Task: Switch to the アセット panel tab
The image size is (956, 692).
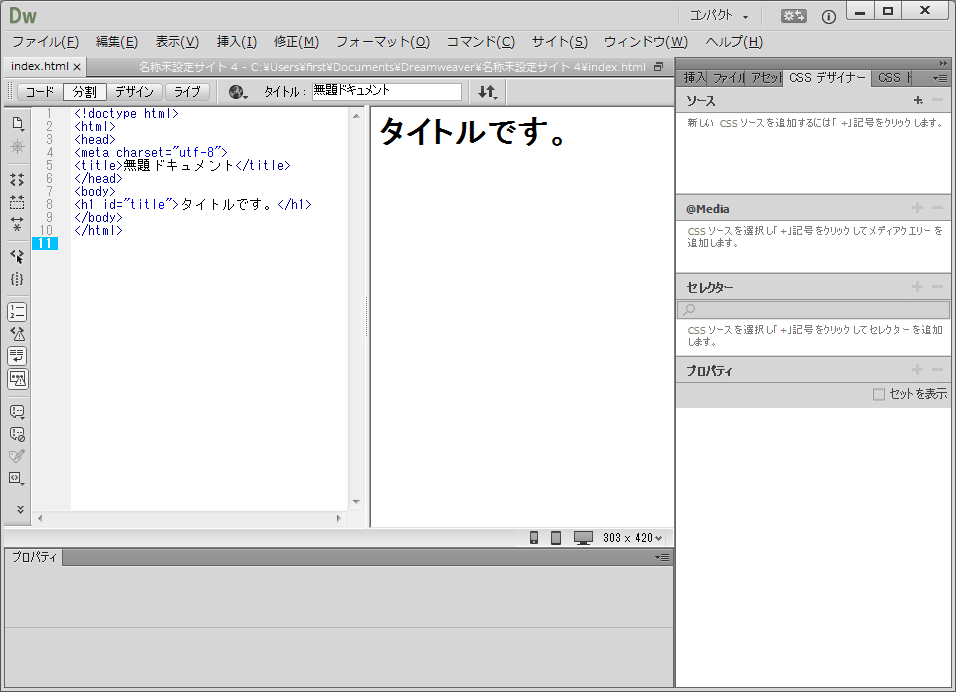Action: click(765, 78)
